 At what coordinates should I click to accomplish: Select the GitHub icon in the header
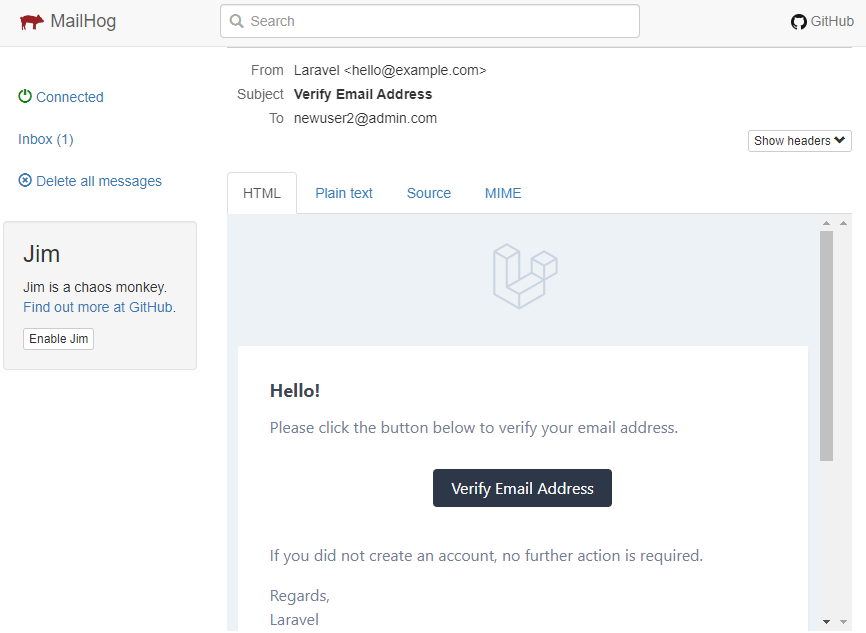click(798, 20)
